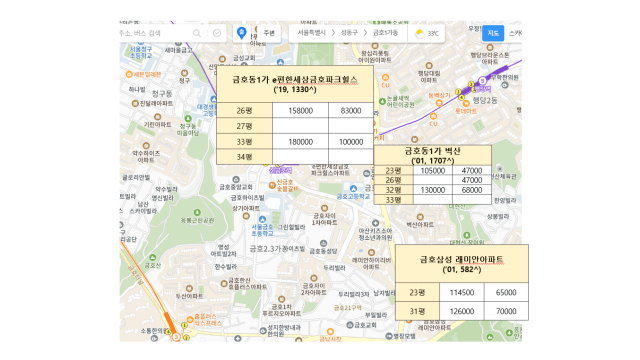Image resolution: width=640 pixels, height=360 pixels.
Task: Click the blue 금호고등학교 school marker
Action: pyautogui.click(x=353, y=188)
